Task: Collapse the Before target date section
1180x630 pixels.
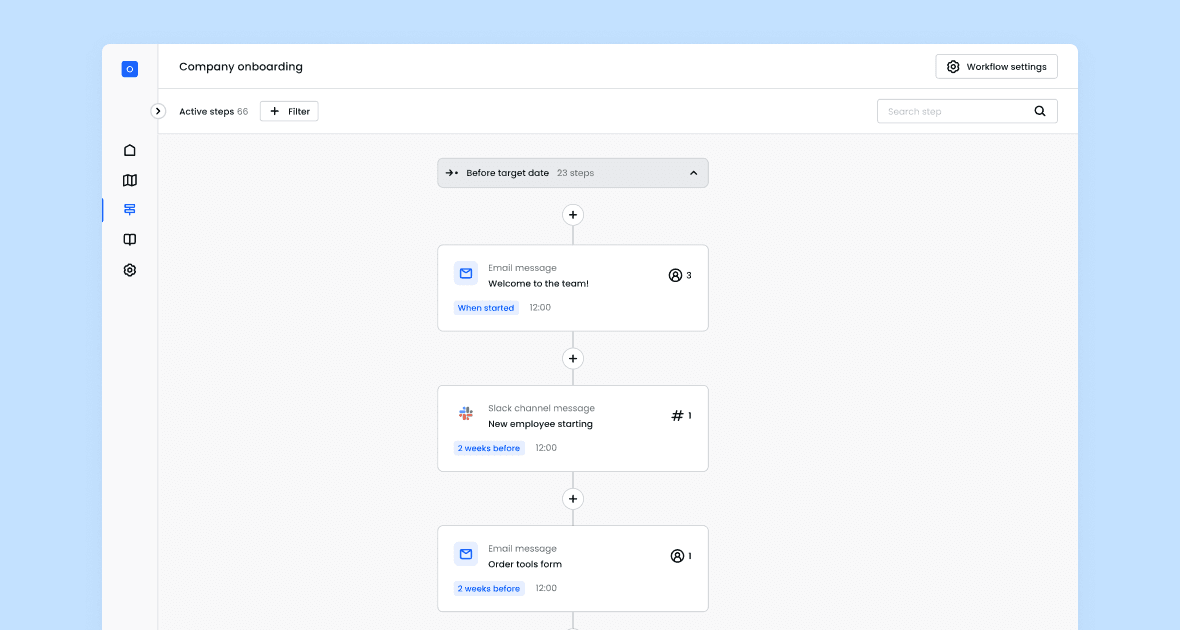Action: click(693, 172)
